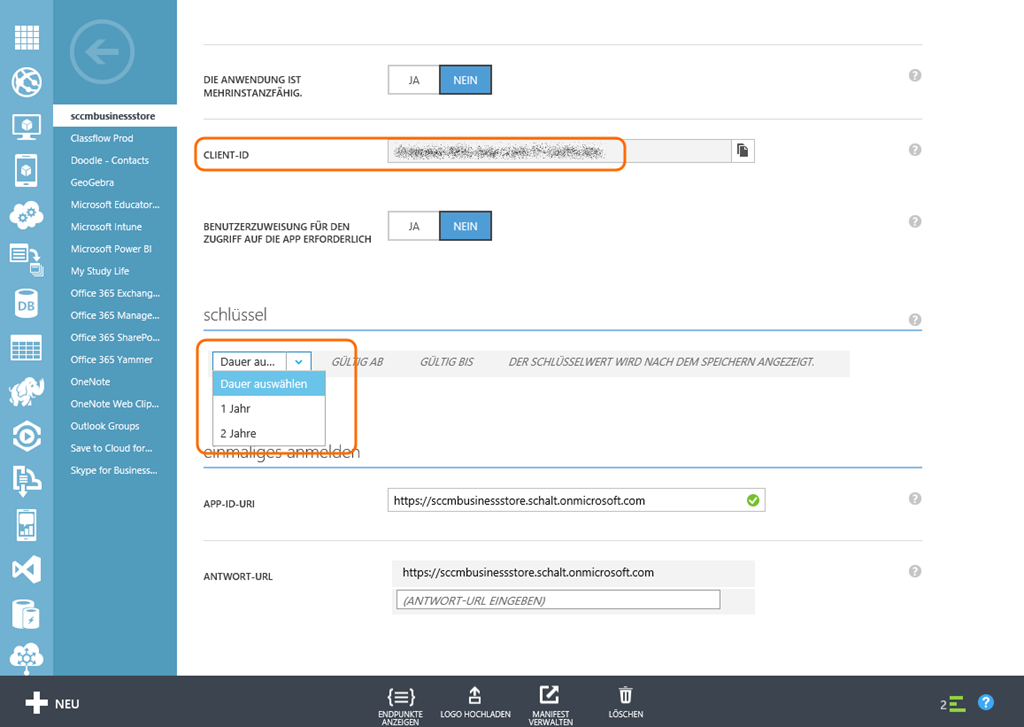Open help icon beside Client-ID
The width and height of the screenshot is (1024, 727).
pyautogui.click(x=914, y=150)
